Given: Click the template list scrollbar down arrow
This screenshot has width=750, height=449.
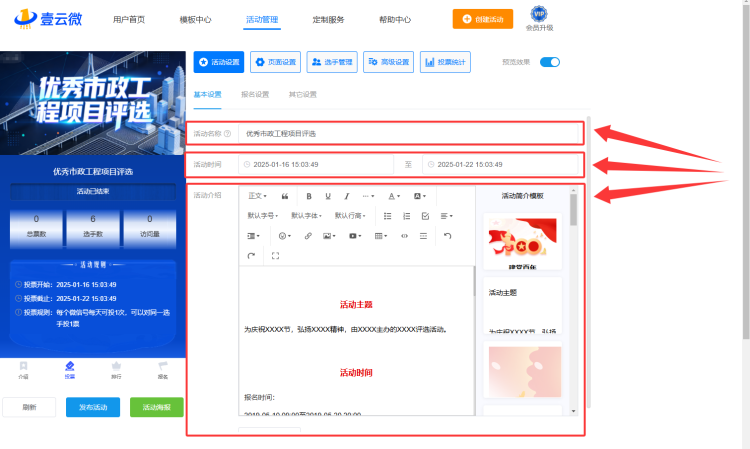Looking at the screenshot, I should pyautogui.click(x=574, y=411).
